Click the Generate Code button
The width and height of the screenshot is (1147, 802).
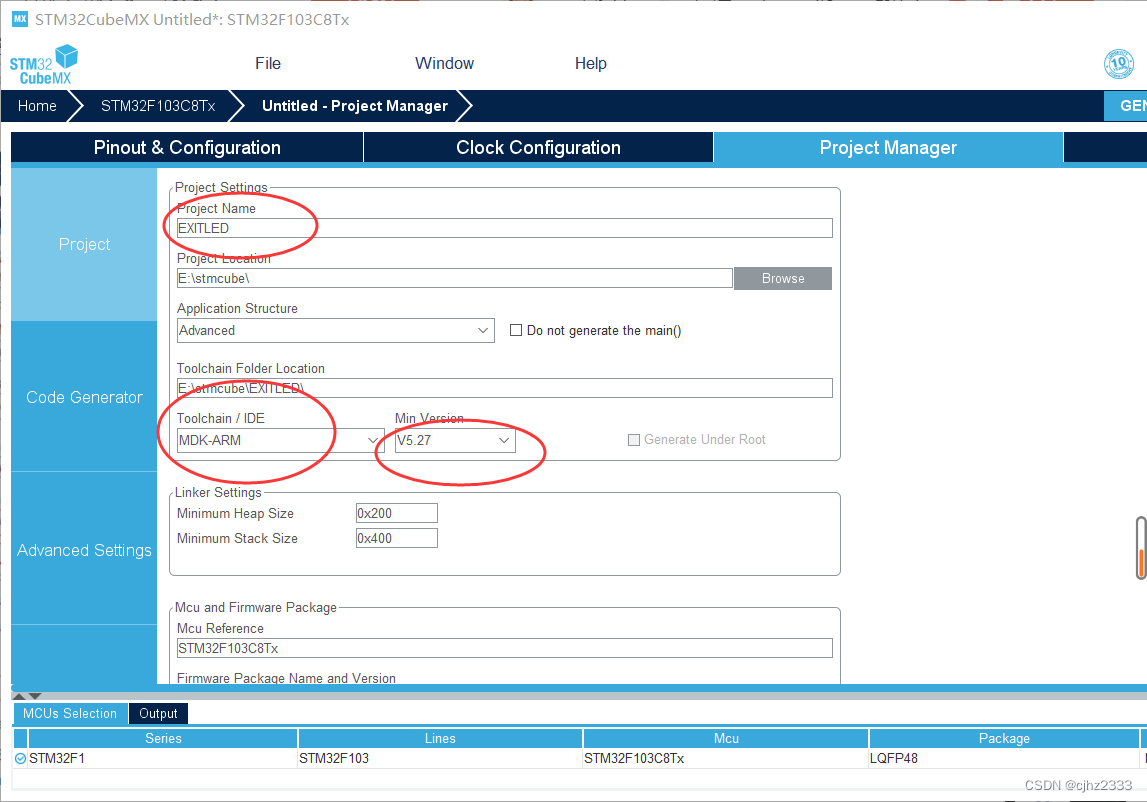click(1126, 105)
